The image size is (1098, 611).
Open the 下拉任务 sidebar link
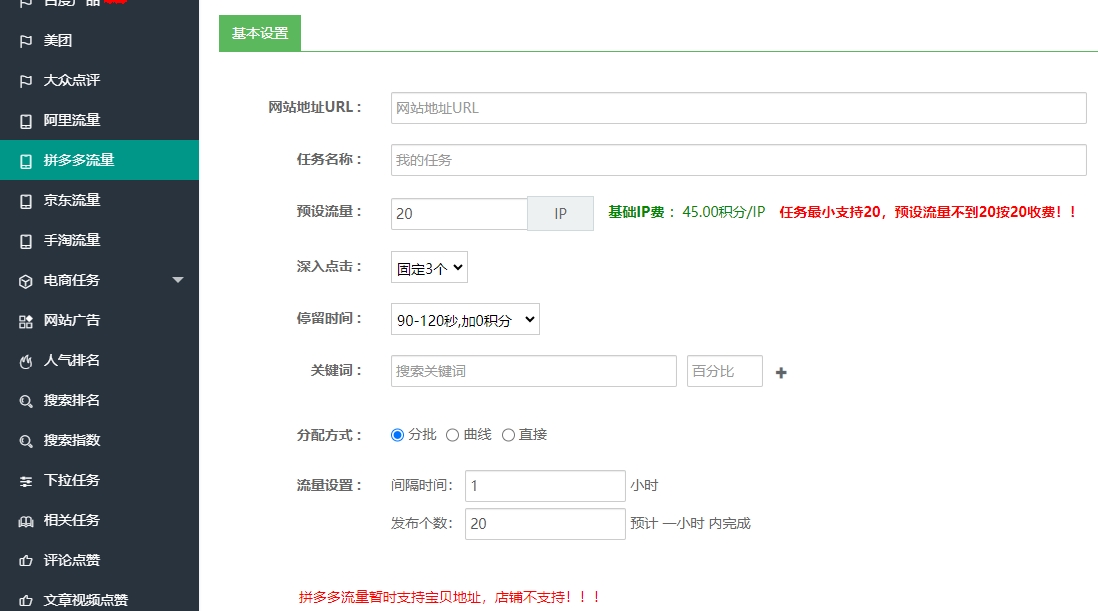(72, 481)
